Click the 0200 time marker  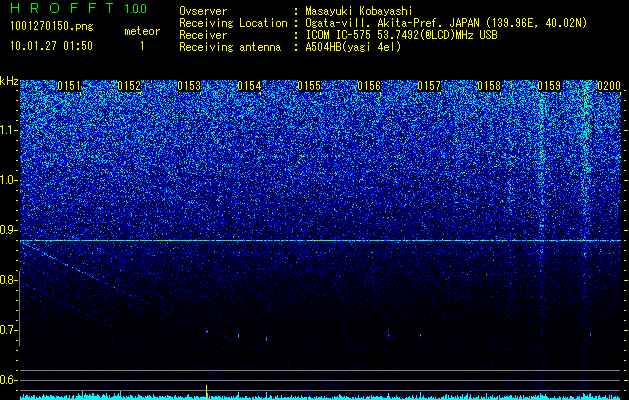pyautogui.click(x=609, y=86)
